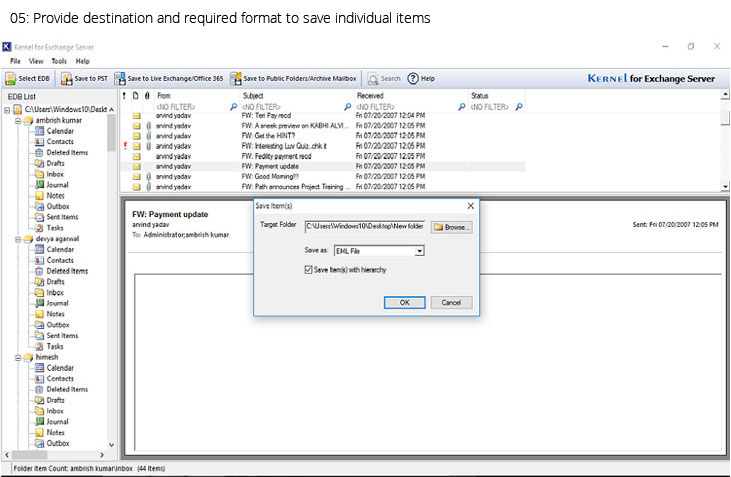Open himesh's Calendar folder
The height and width of the screenshot is (477, 731).
click(x=60, y=368)
